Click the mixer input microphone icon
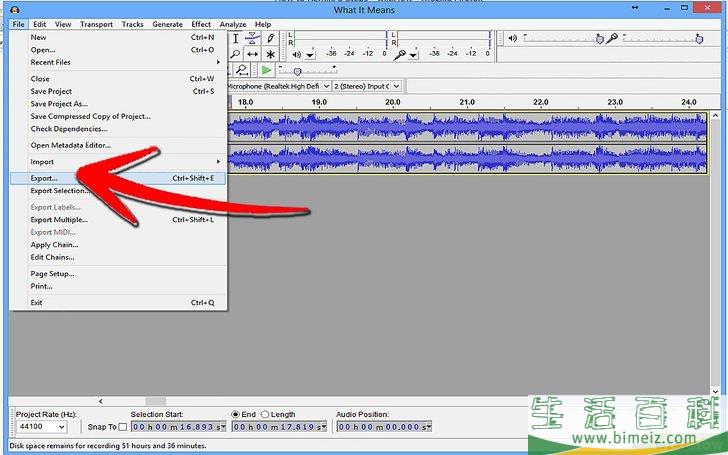Image resolution: width=728 pixels, height=455 pixels. click(x=612, y=39)
